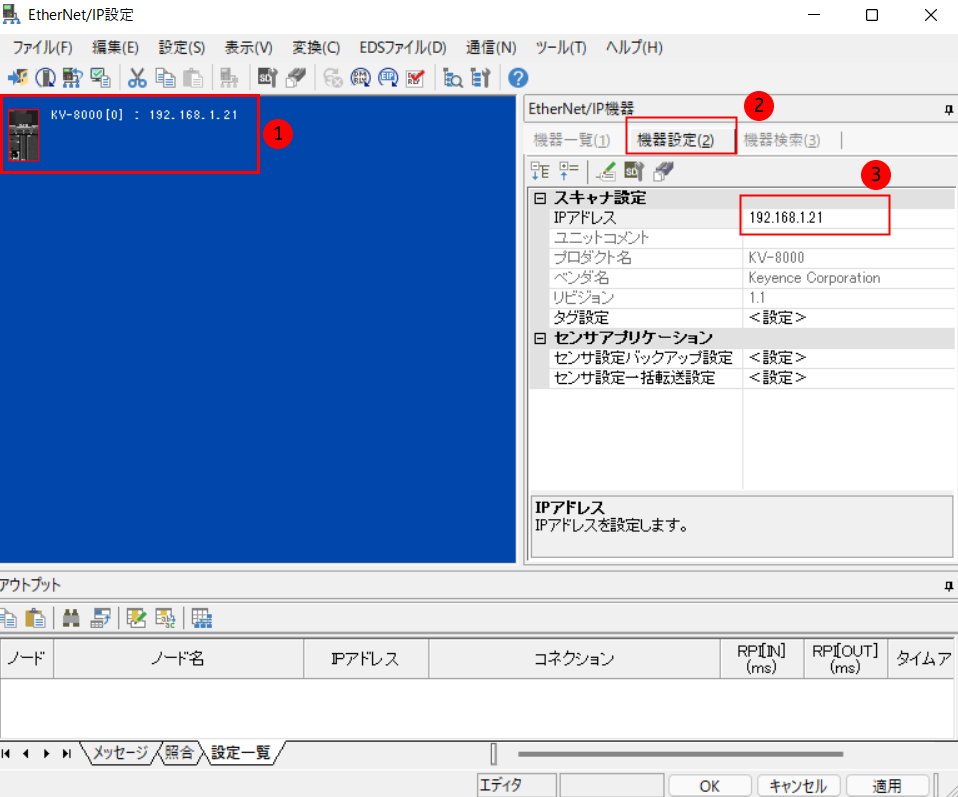Collapse the センサアプリケーション section
Viewport: 958px width, 797px height.
pos(540,338)
